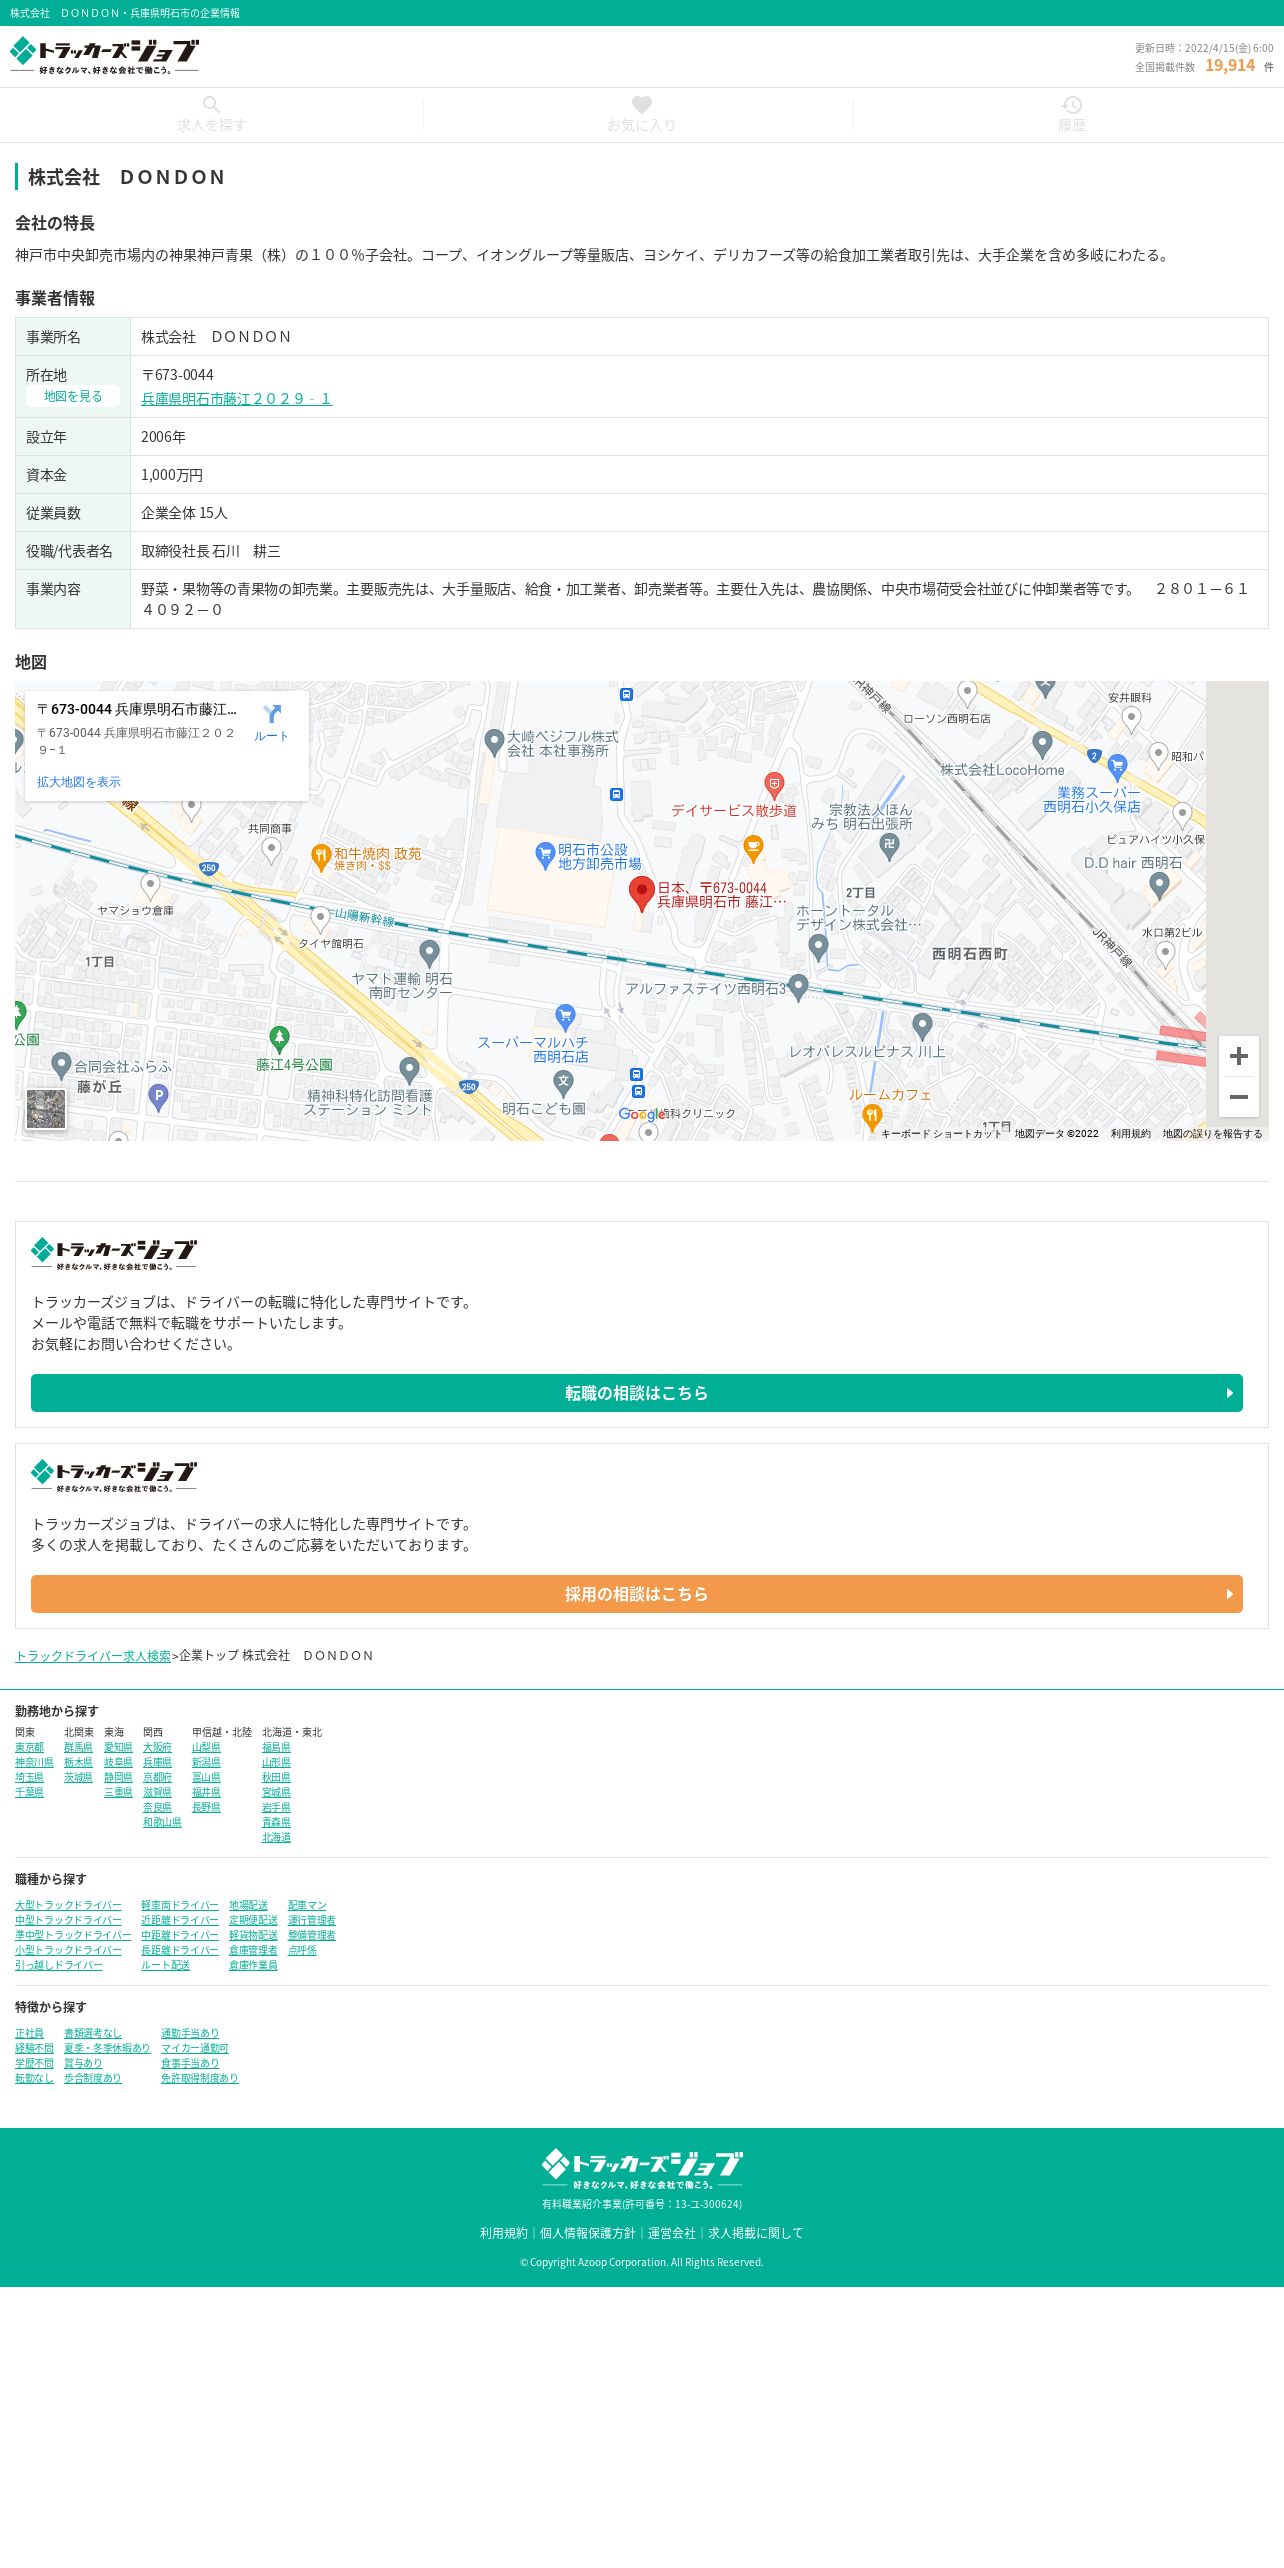Zoom out on the map with minus
This screenshot has width=1284, height=2568.
pyautogui.click(x=1238, y=1097)
